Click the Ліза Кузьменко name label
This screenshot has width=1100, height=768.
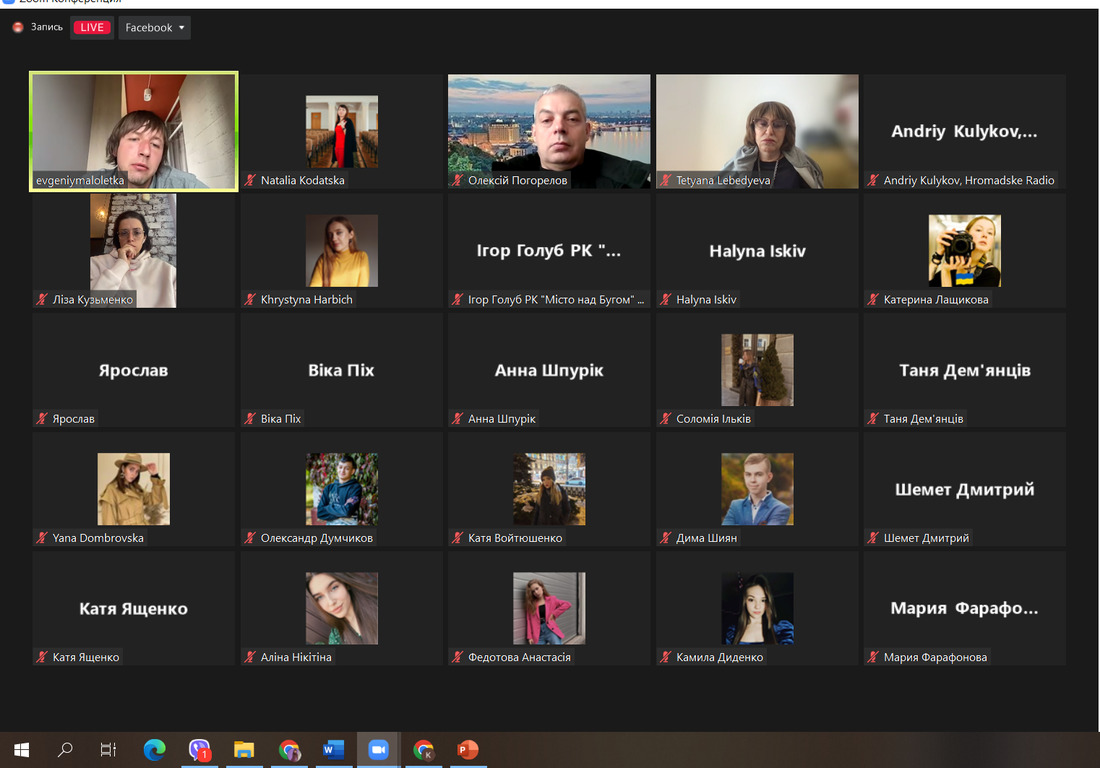[x=93, y=299]
